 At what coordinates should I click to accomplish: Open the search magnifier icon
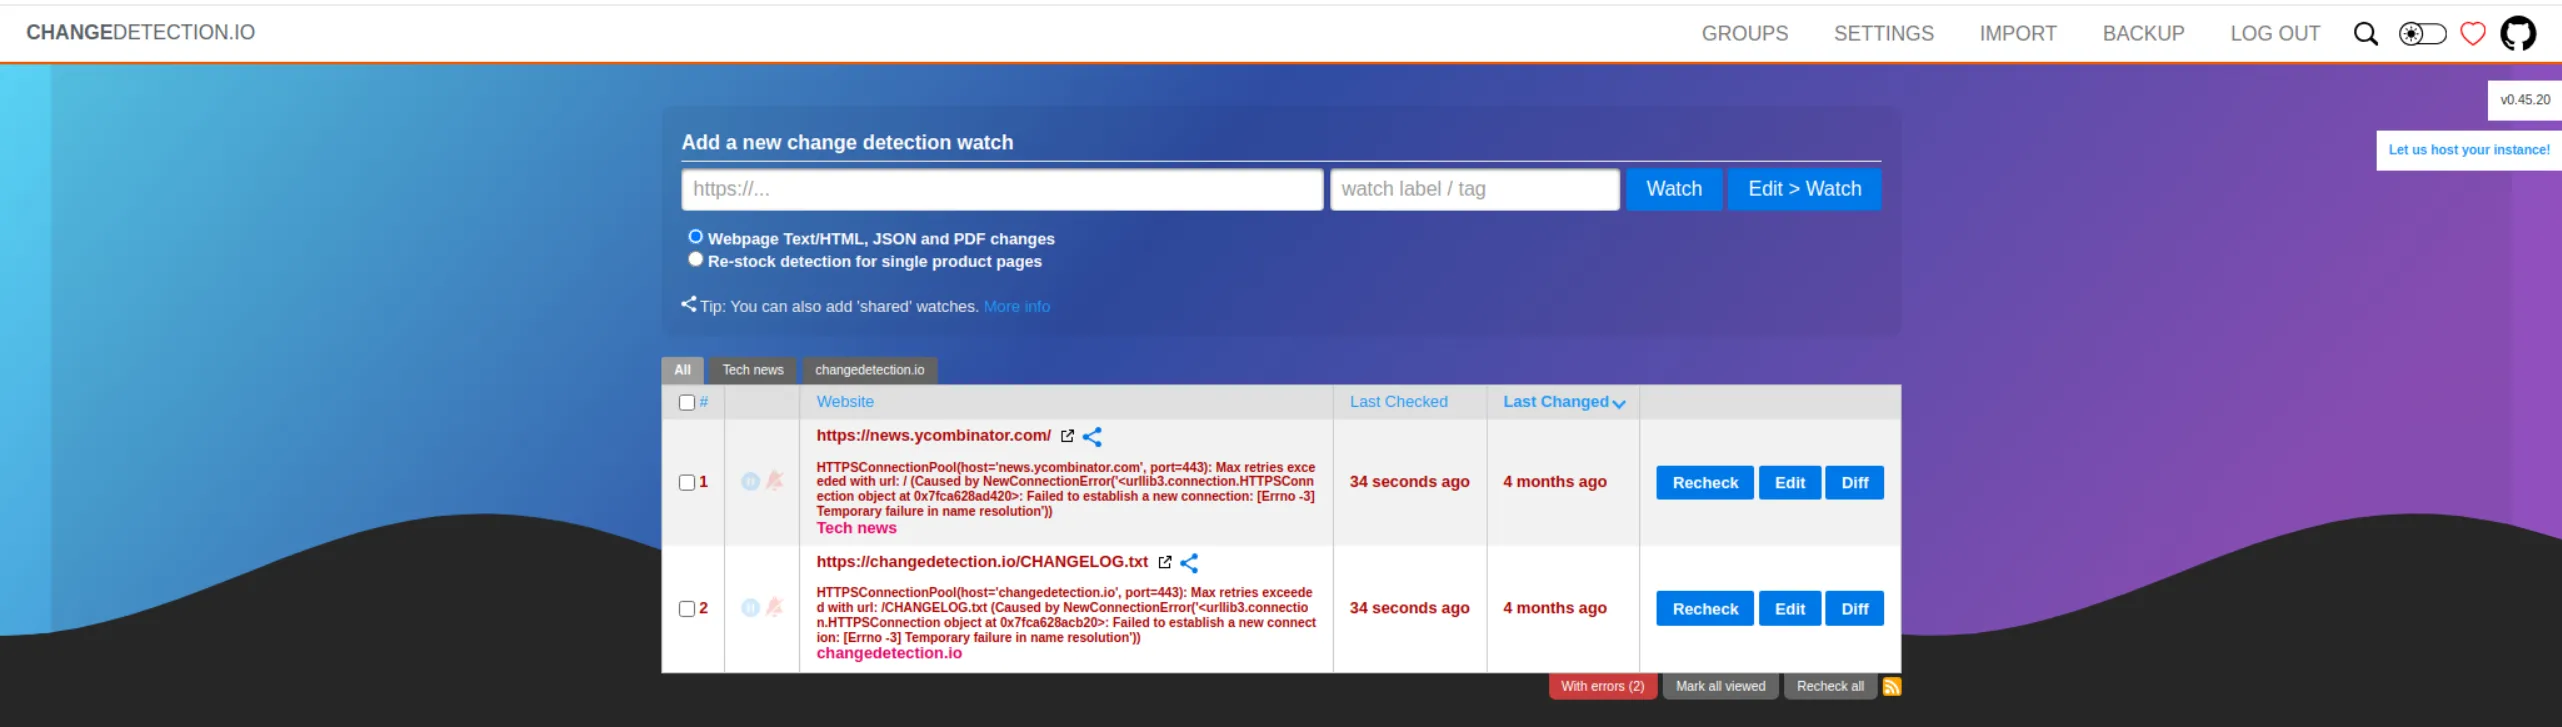tap(2365, 33)
